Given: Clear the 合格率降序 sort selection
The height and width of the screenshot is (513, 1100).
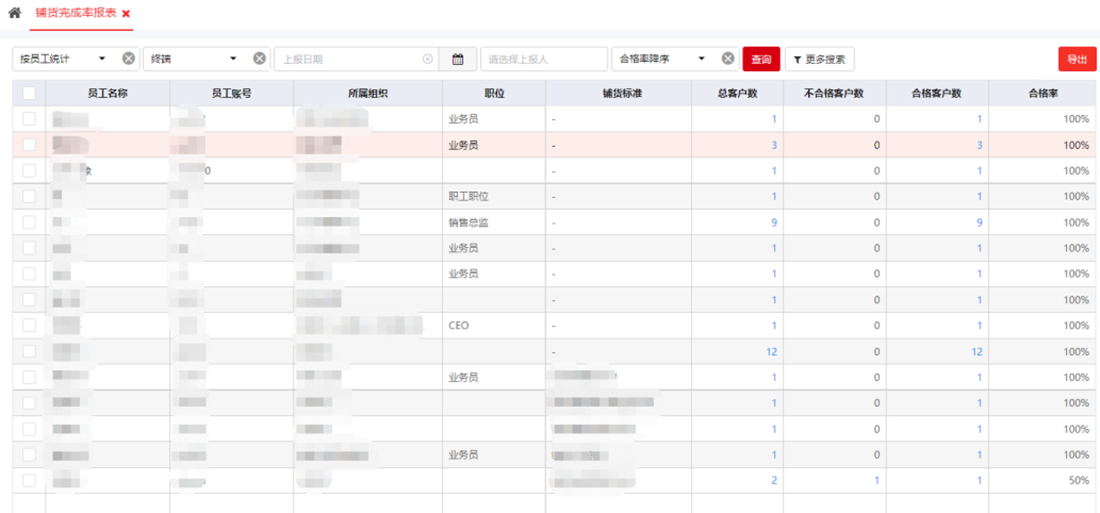Looking at the screenshot, I should (728, 59).
